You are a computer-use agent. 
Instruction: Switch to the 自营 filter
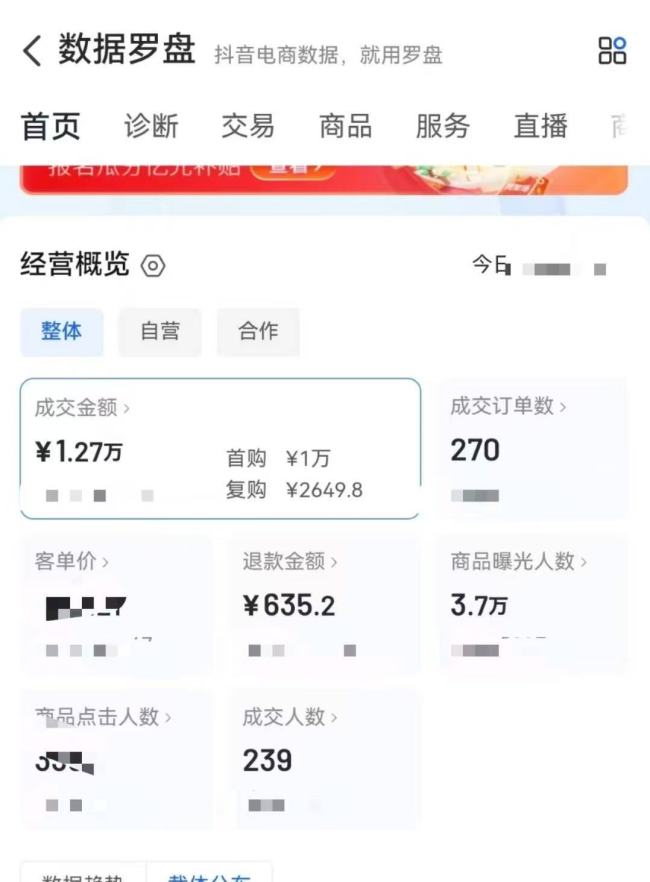(159, 332)
